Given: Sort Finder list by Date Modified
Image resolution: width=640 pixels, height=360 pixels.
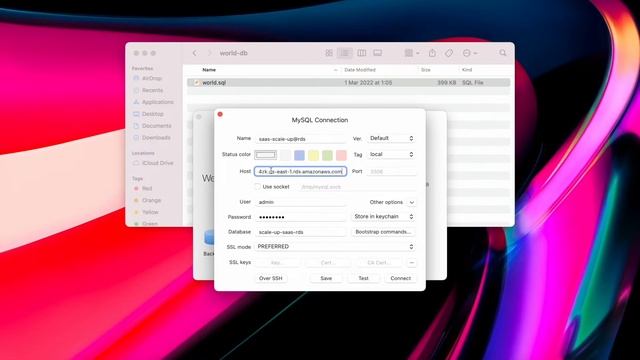Looking at the screenshot, I should [360, 70].
